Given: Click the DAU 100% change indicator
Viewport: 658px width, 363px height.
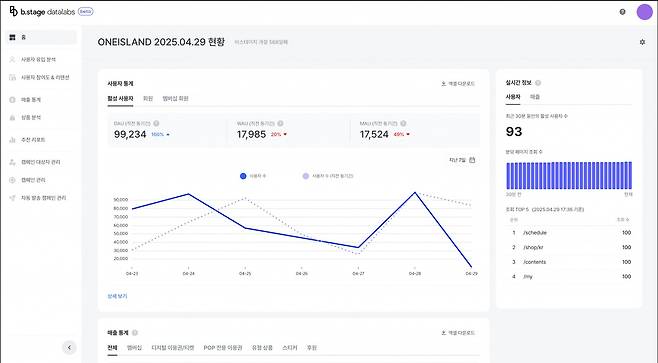Looking at the screenshot, I should 160,135.
